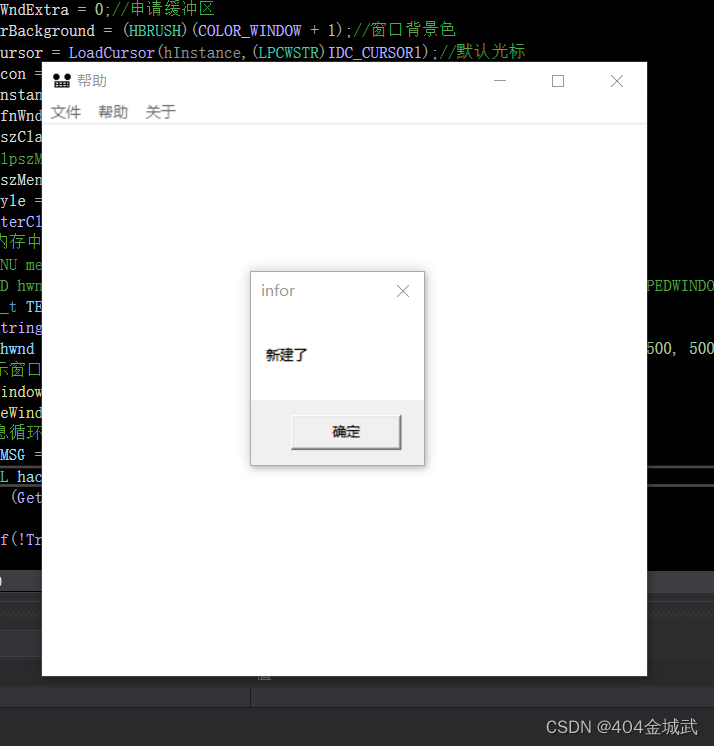Viewport: 714px width, 746px height.
Task: Click the 申请缓冲区 comment in code
Action: [x=163, y=9]
